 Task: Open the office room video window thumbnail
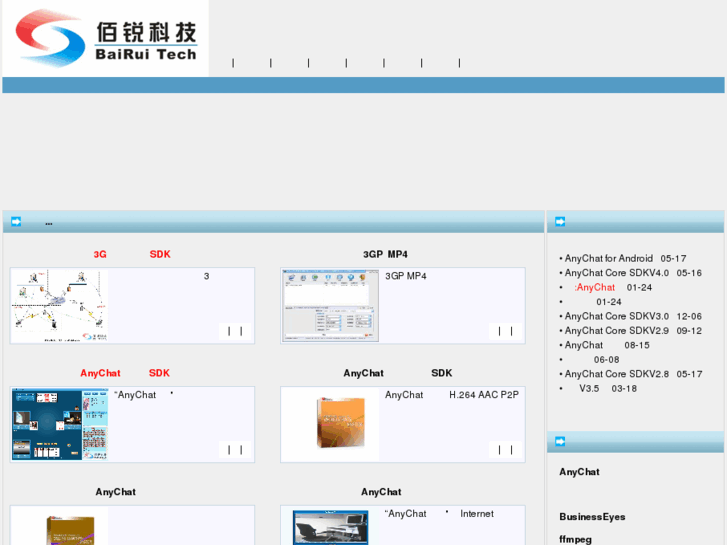331,527
